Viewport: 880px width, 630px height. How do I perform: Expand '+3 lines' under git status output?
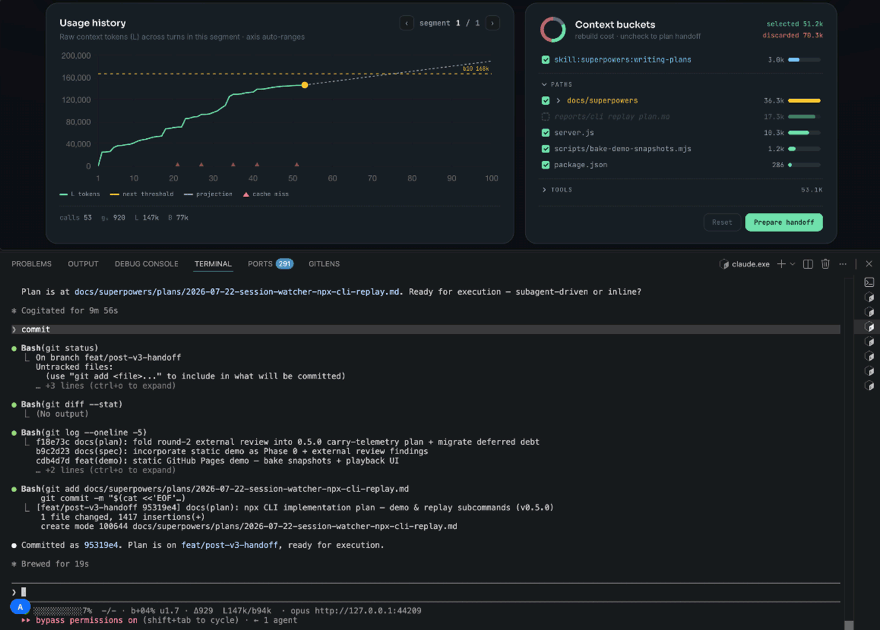(x=106, y=386)
